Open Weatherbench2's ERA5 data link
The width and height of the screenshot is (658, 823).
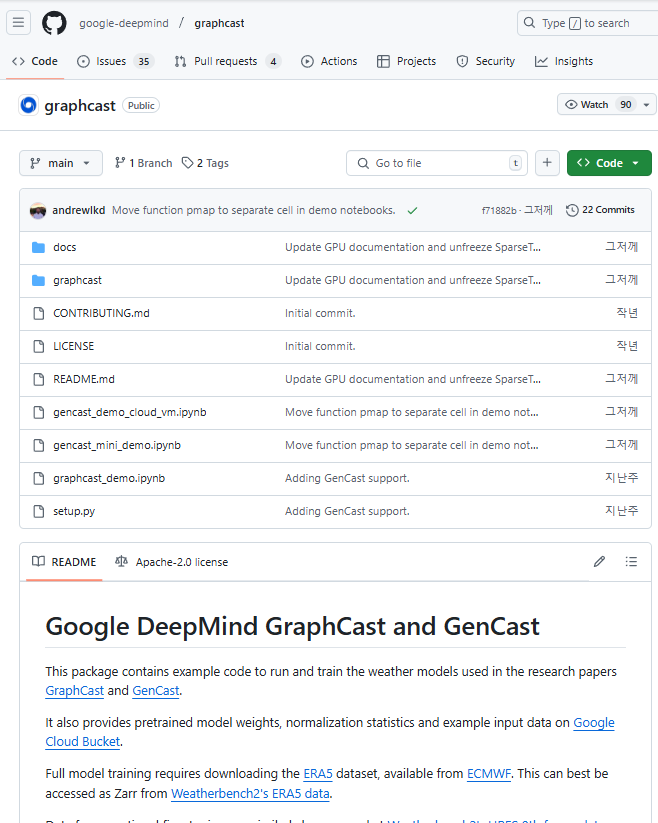coord(250,794)
